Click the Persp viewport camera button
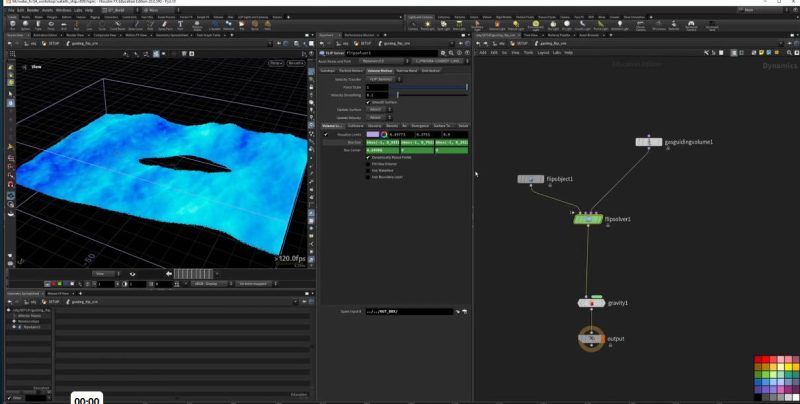The image size is (800, 404). pyautogui.click(x=277, y=63)
